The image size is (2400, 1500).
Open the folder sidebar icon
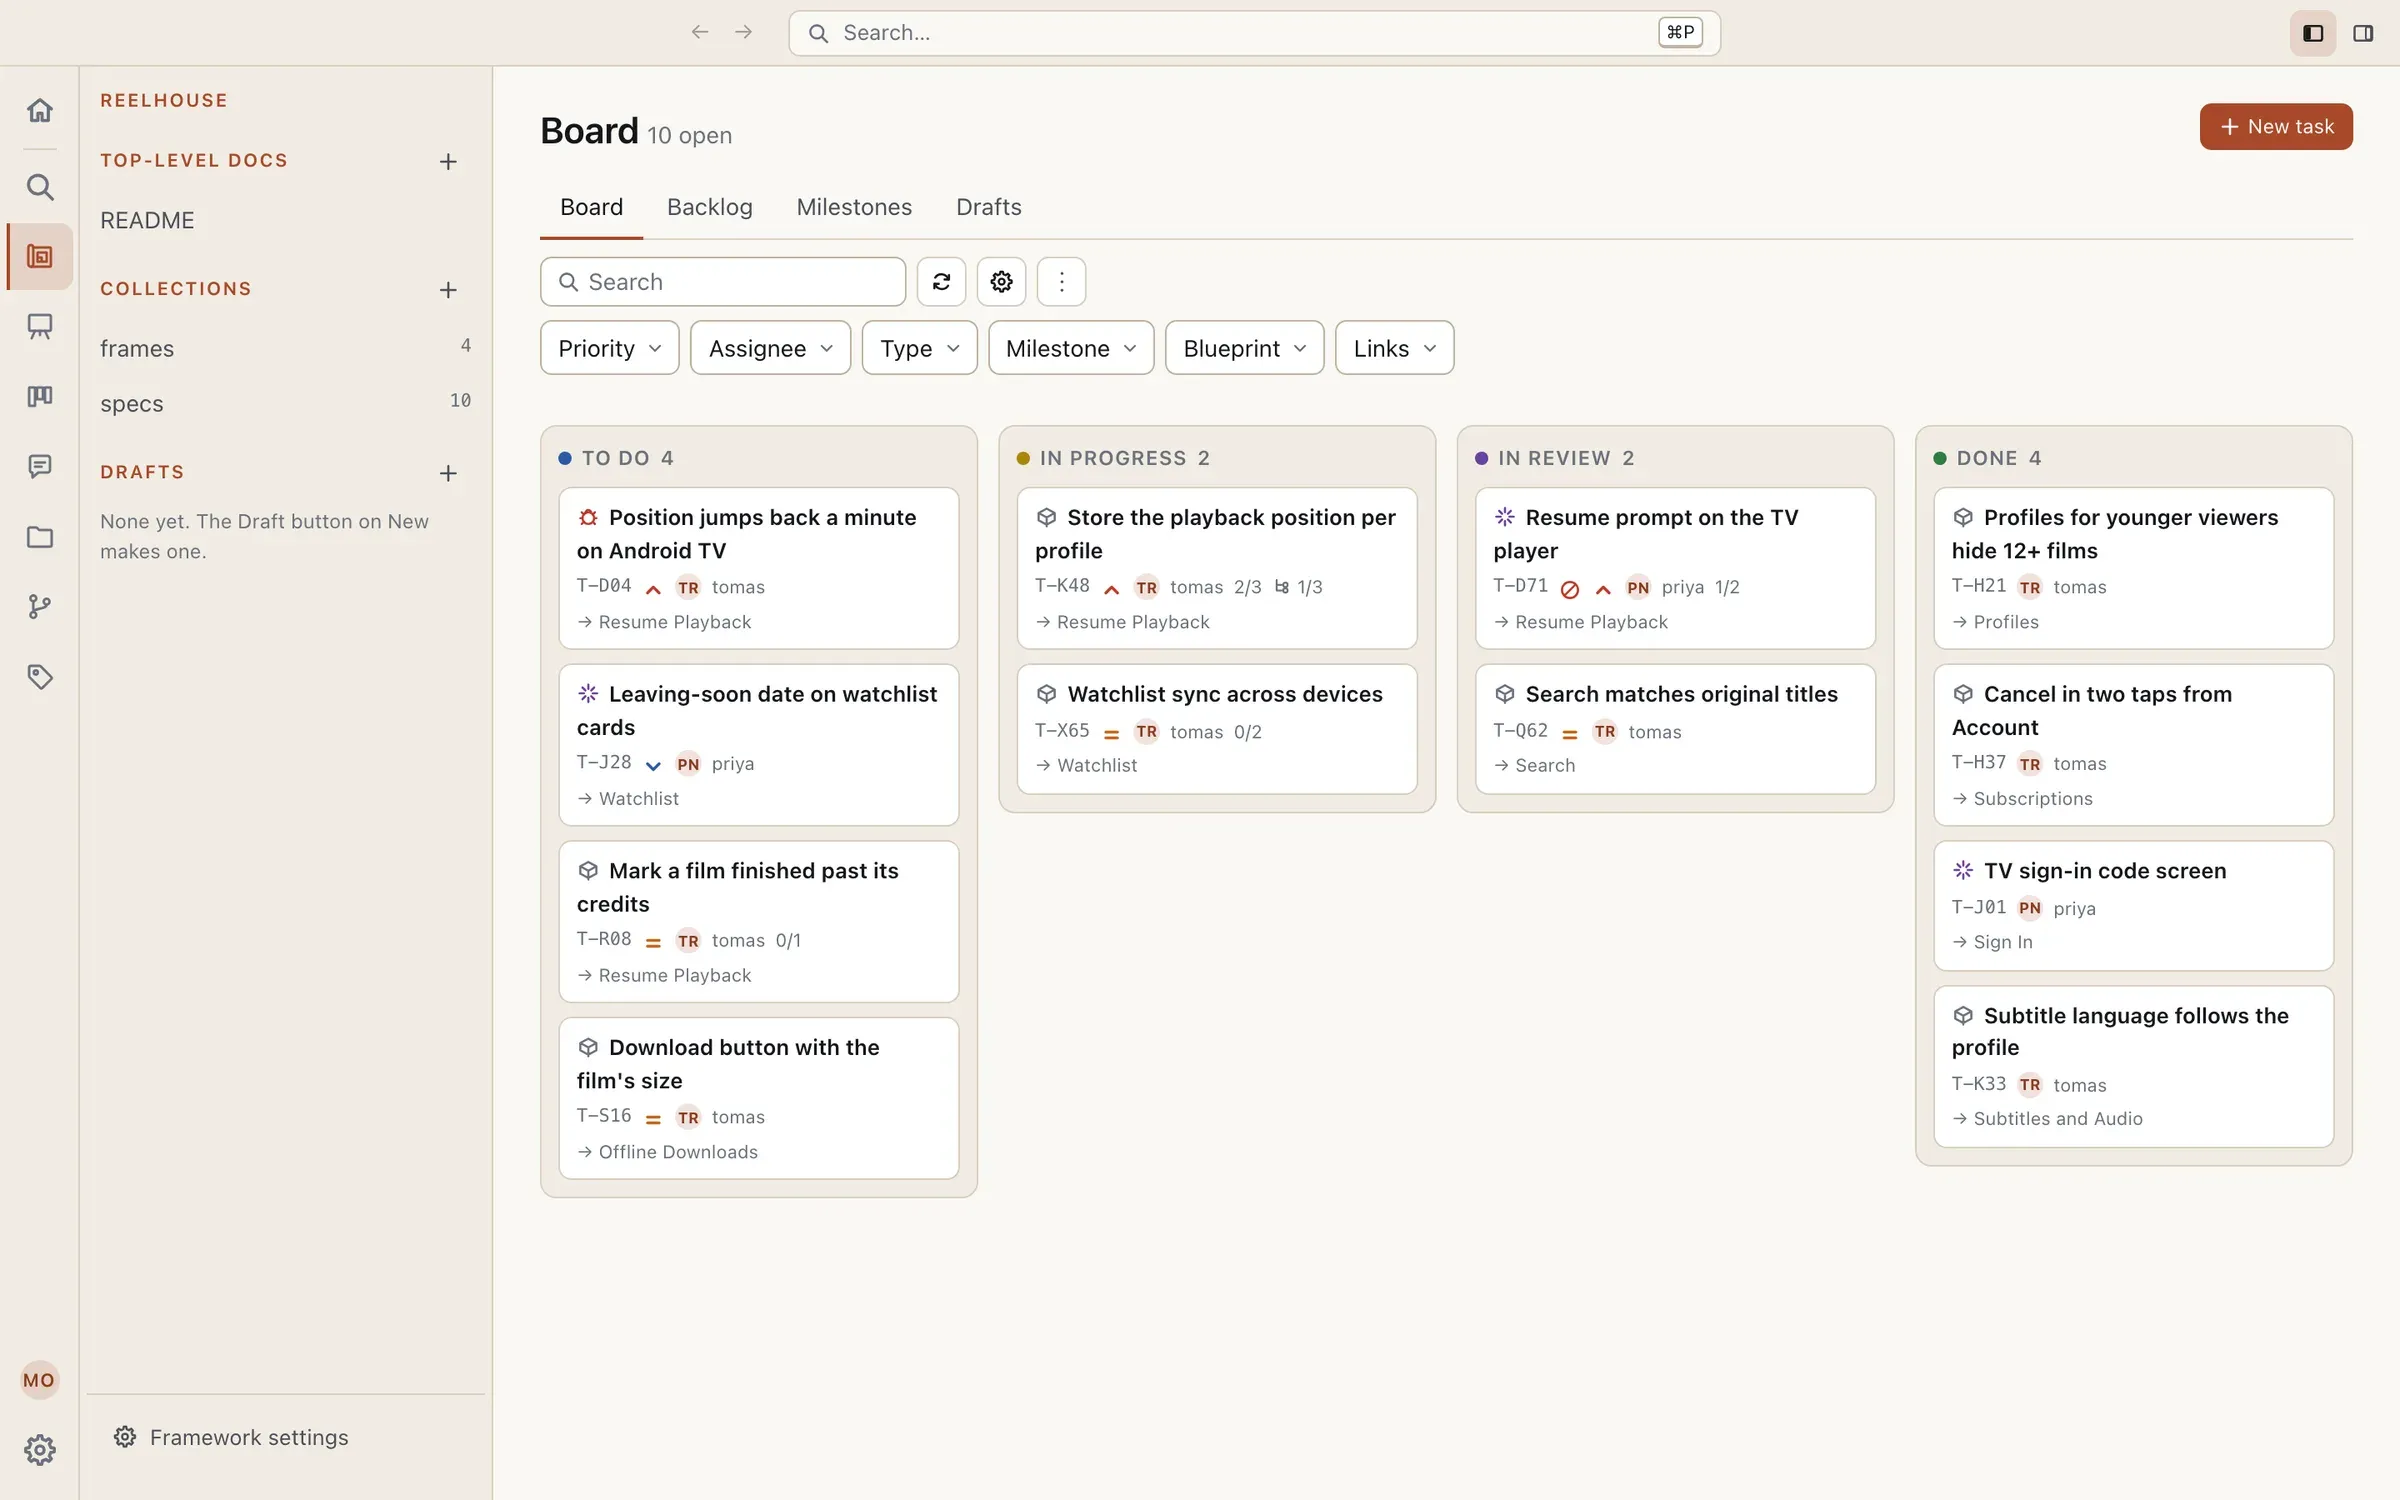39,537
